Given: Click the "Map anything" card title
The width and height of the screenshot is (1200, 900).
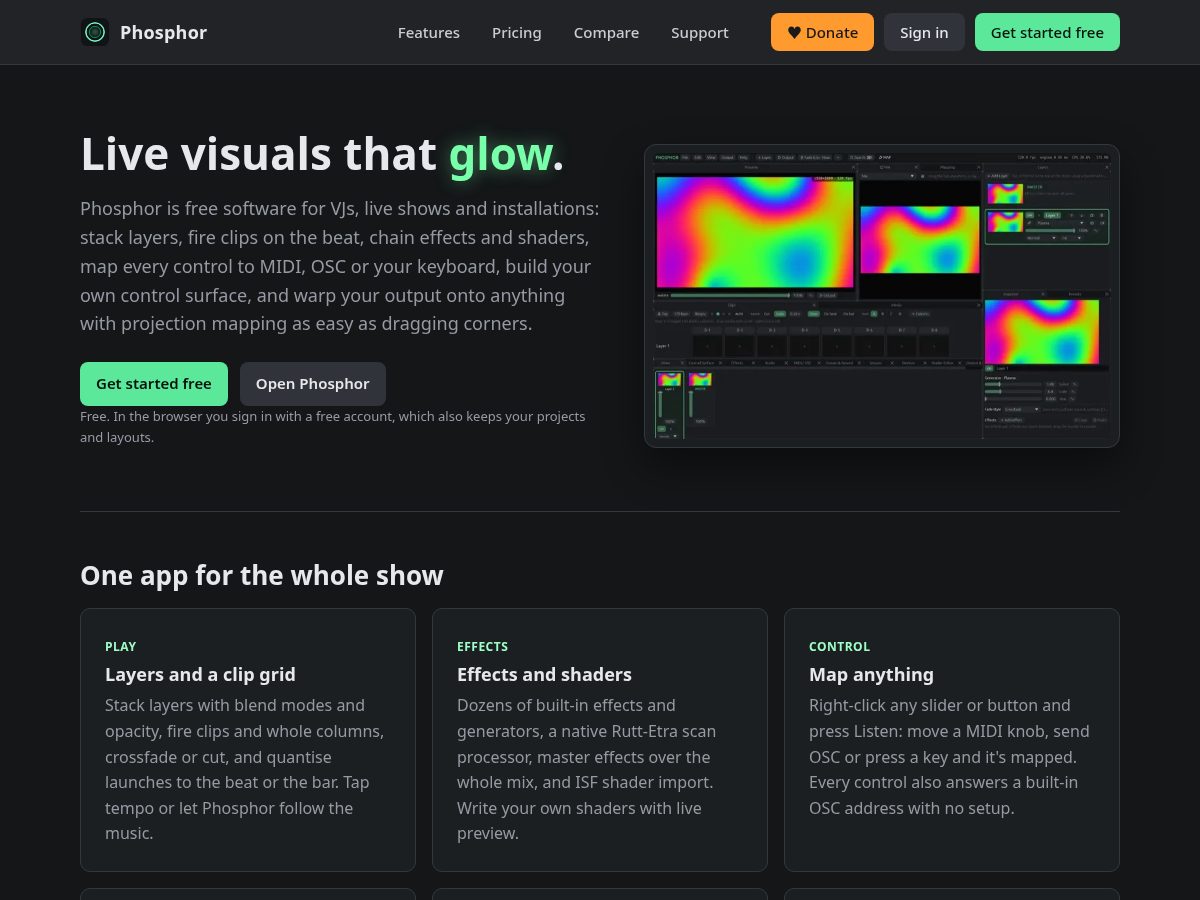Looking at the screenshot, I should 871,674.
